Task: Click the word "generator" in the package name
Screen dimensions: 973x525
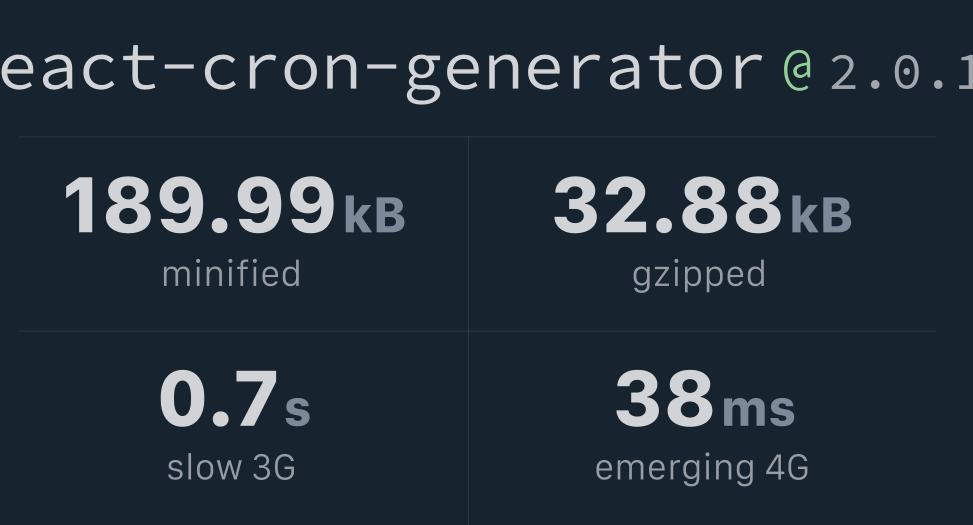Action: [584, 70]
